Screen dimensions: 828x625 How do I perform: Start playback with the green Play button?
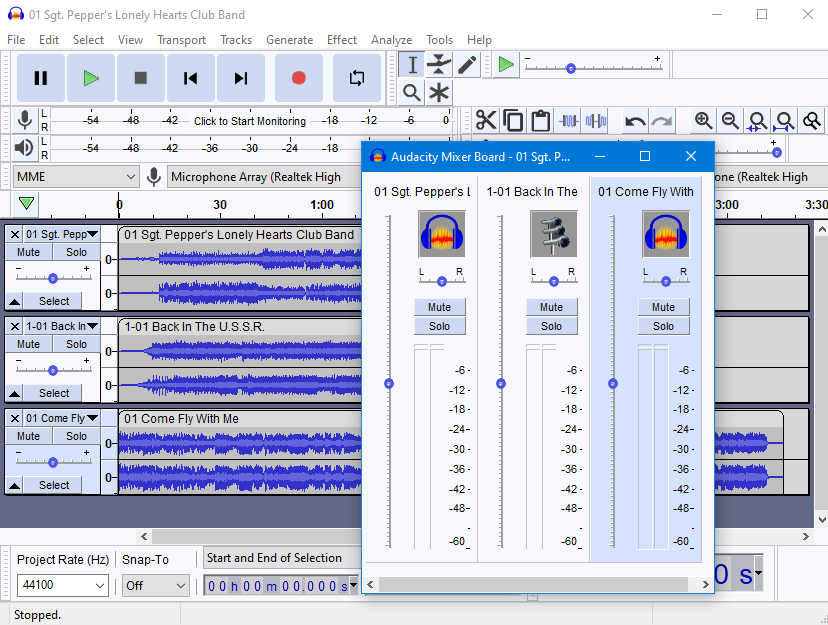click(91, 78)
